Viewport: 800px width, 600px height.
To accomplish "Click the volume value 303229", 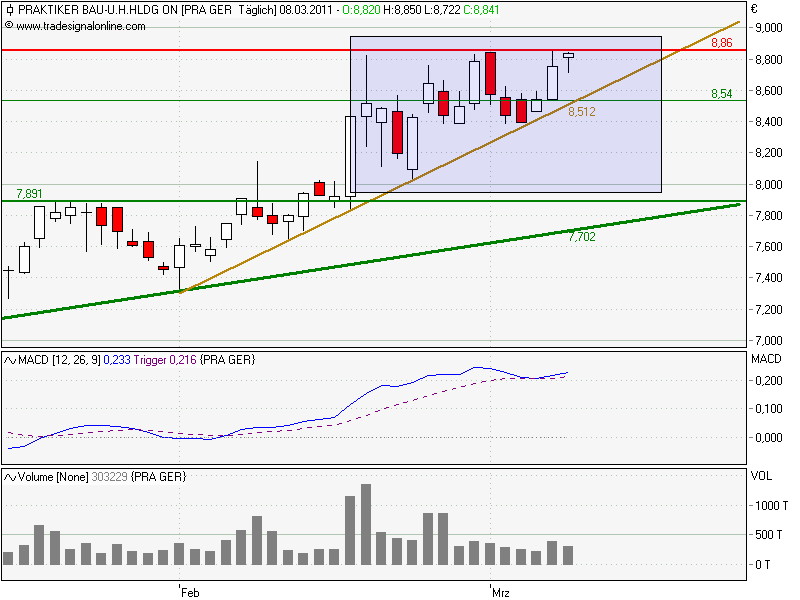I will coord(109,477).
